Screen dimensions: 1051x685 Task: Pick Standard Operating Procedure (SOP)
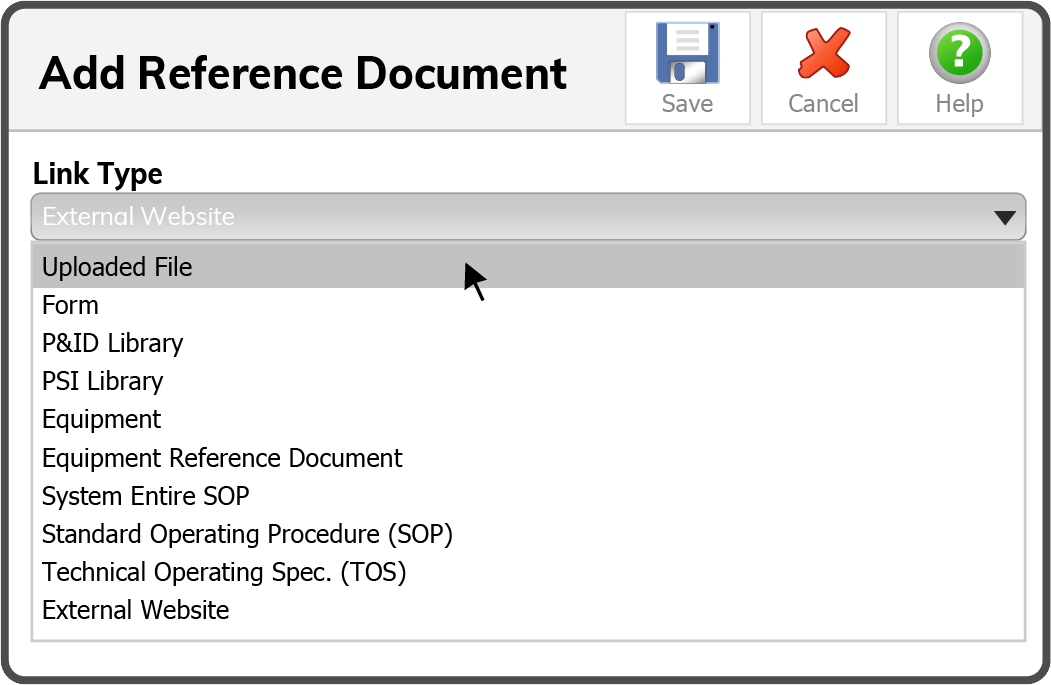pos(247,534)
